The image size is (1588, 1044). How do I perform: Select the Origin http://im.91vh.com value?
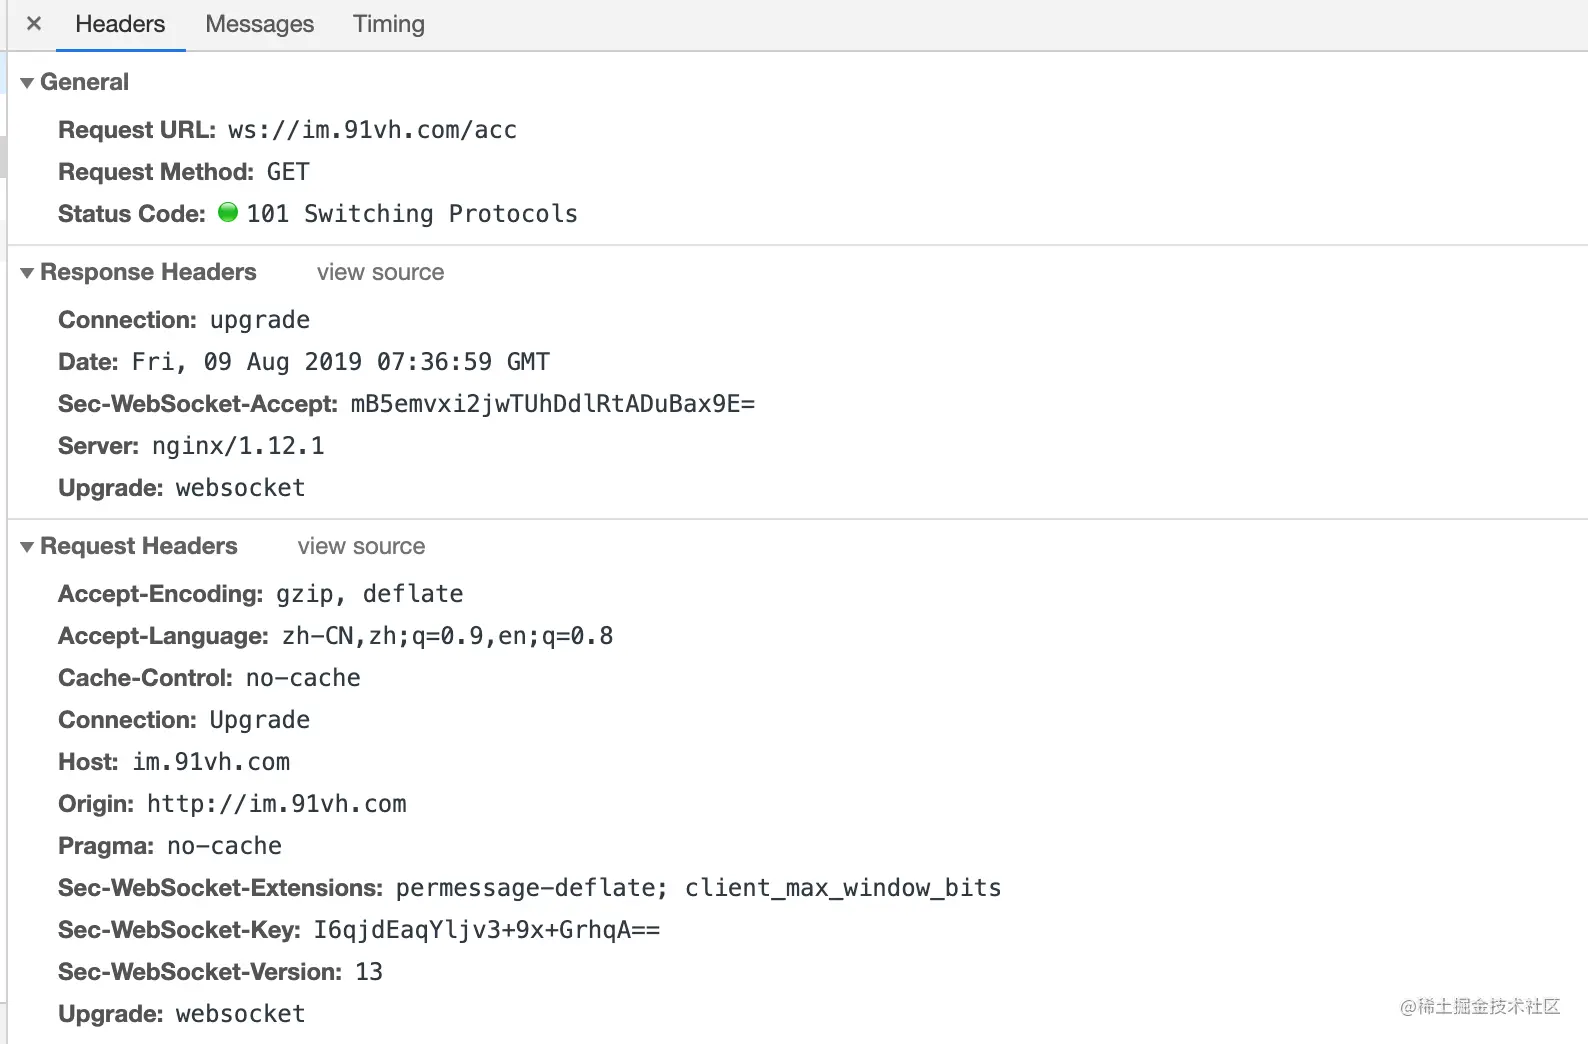click(277, 804)
